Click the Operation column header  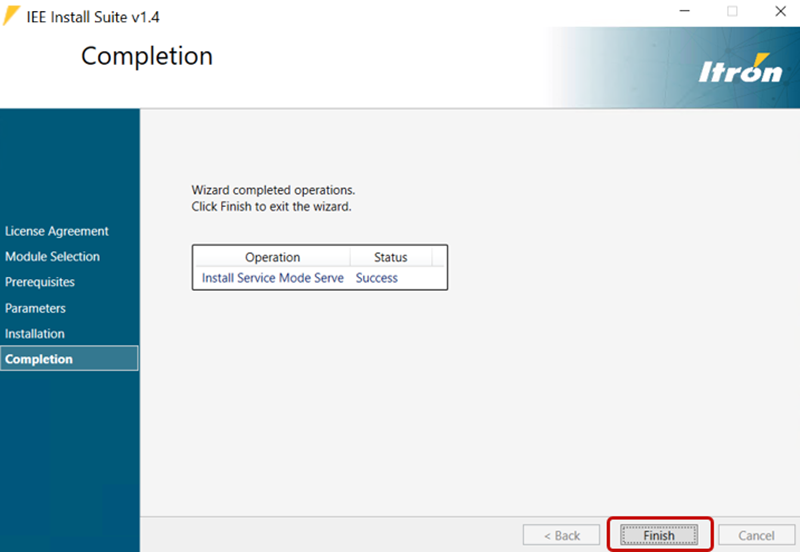pos(272,257)
